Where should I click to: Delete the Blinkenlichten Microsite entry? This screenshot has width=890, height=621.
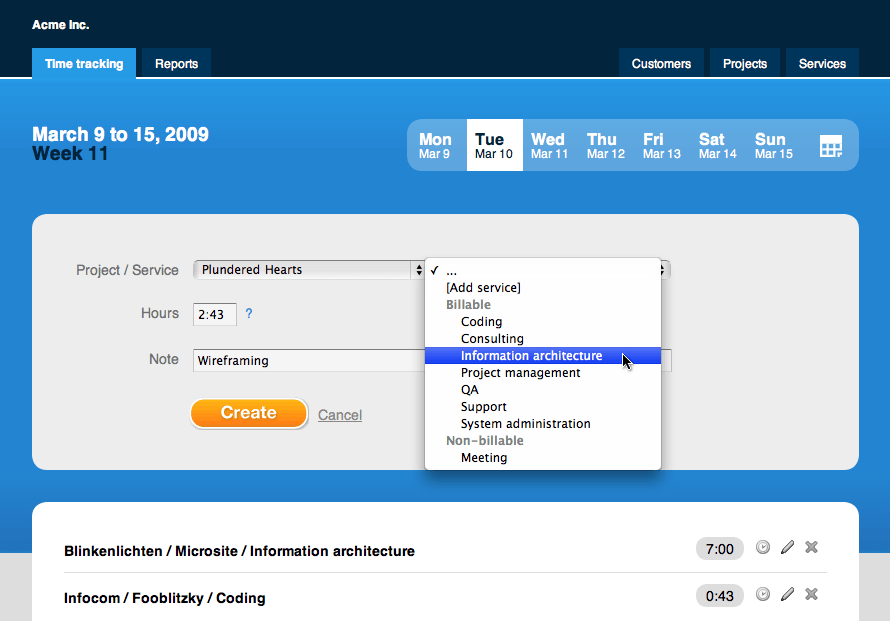812,547
